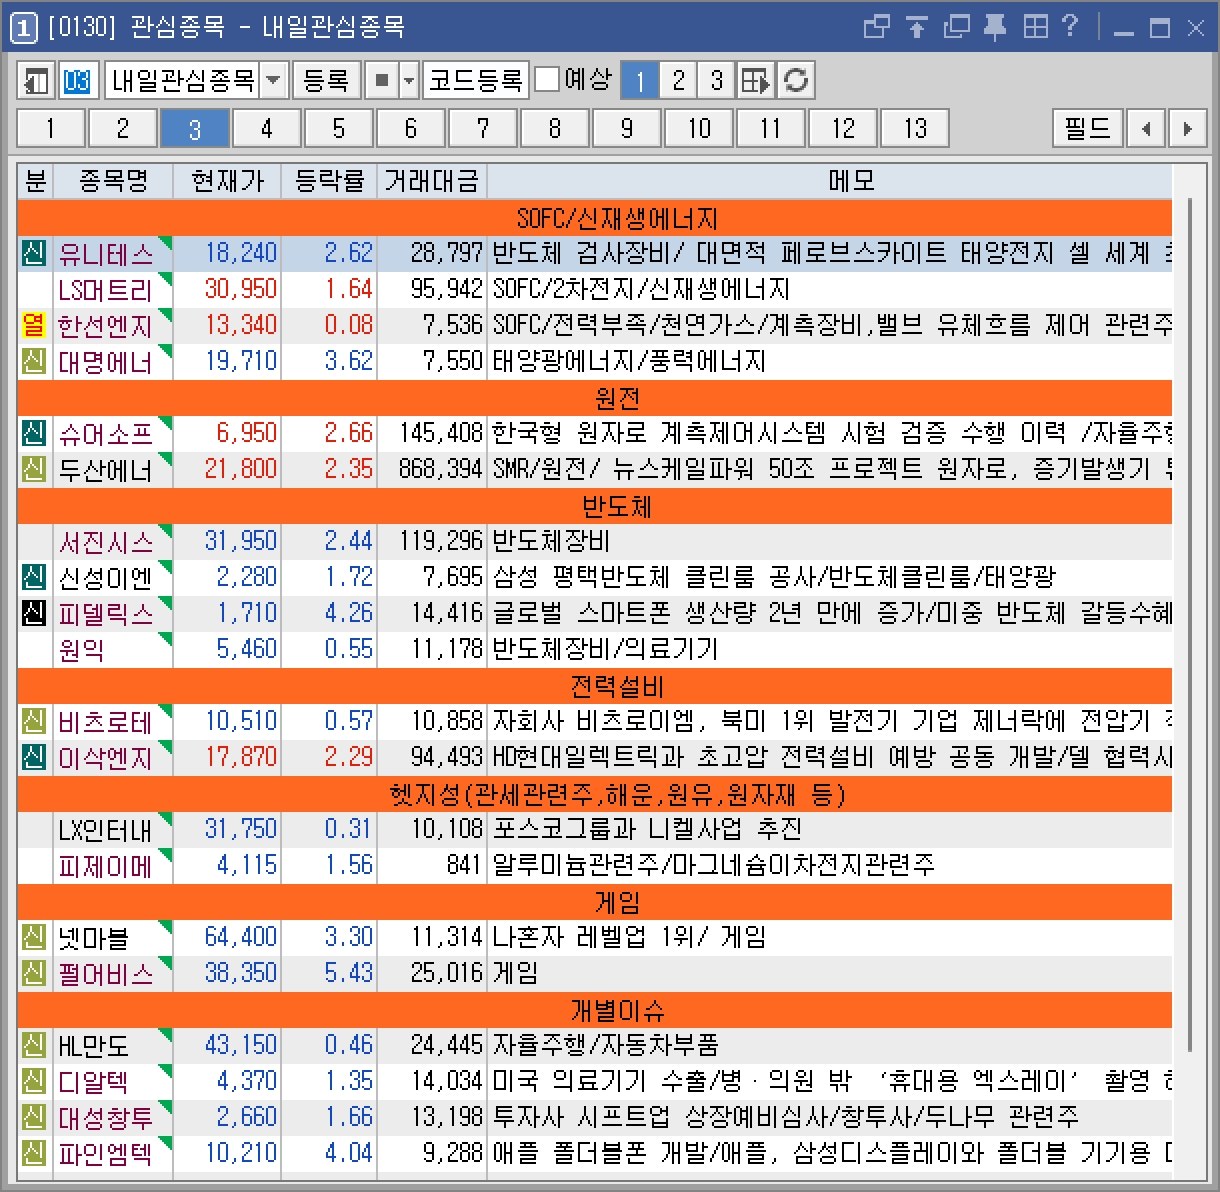Click the 필드 button
This screenshot has width=1220, height=1192.
(x=1087, y=128)
